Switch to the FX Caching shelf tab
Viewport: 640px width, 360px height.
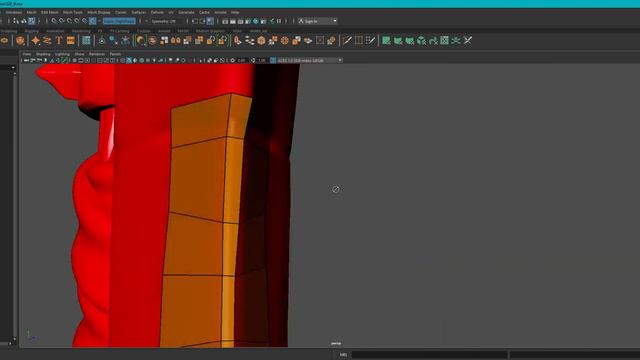pos(120,31)
